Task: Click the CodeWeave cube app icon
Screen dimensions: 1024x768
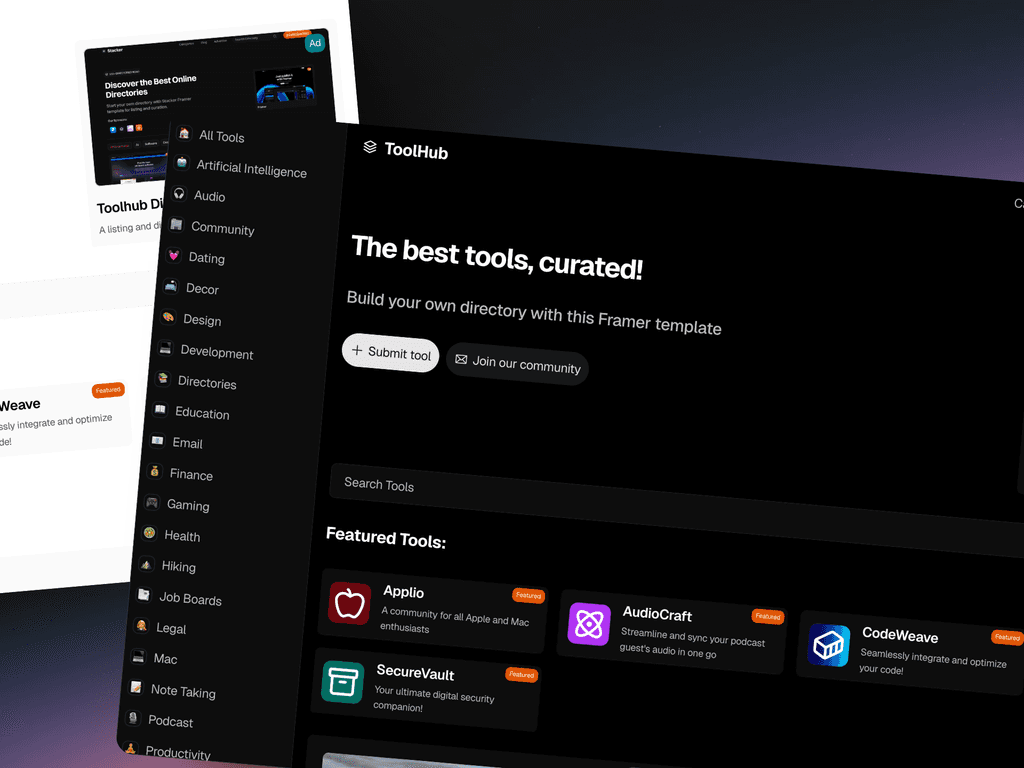Action: click(x=829, y=645)
